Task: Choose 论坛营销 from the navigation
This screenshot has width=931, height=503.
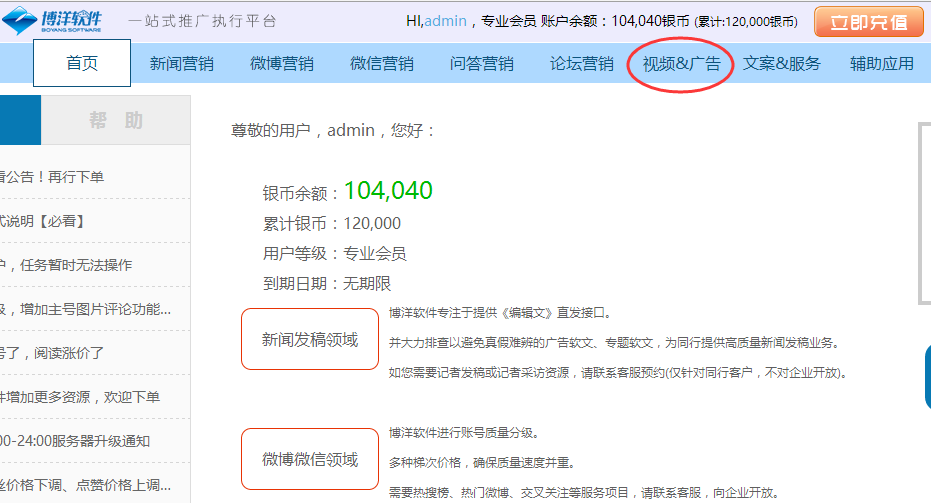Action: [x=581, y=64]
